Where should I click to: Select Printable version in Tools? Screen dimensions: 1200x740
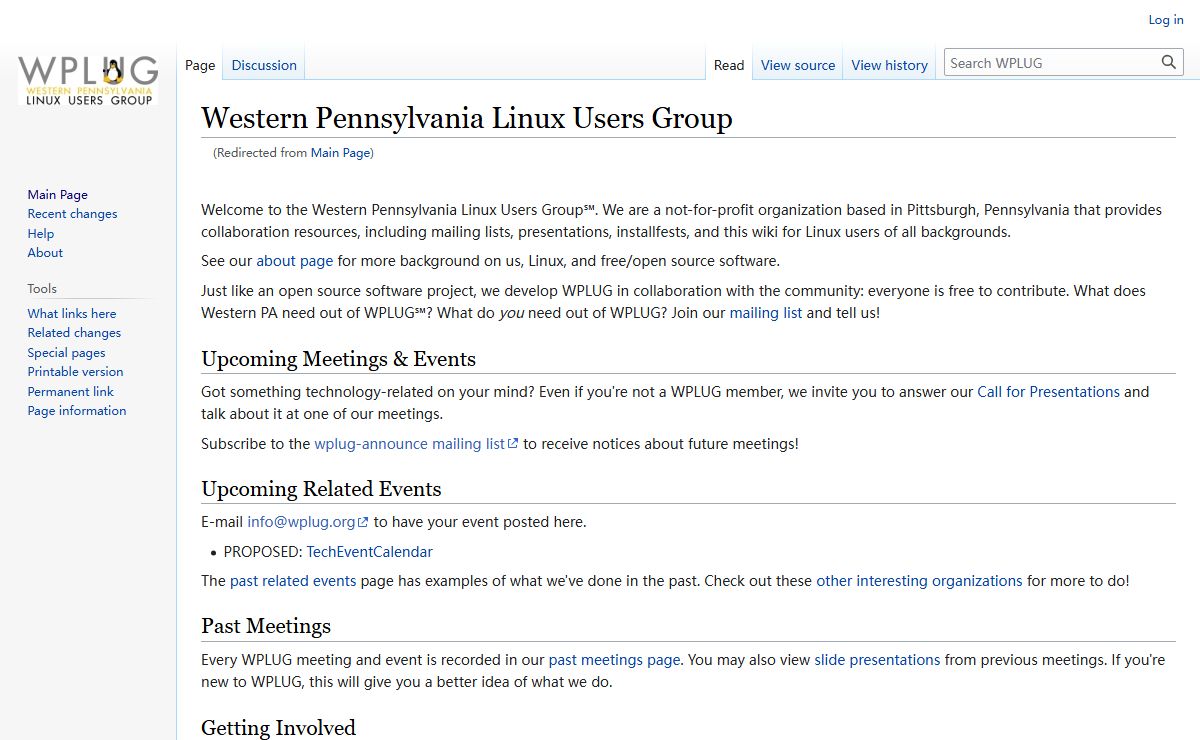(75, 371)
